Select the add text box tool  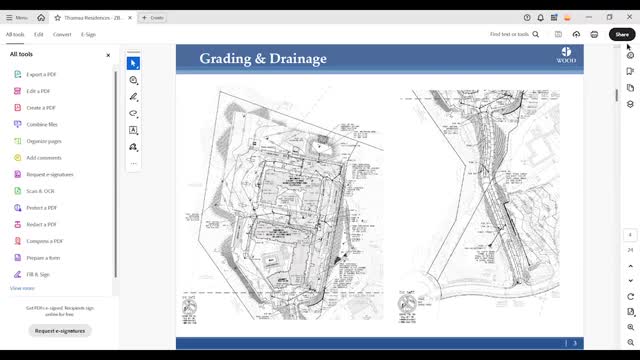(133, 130)
